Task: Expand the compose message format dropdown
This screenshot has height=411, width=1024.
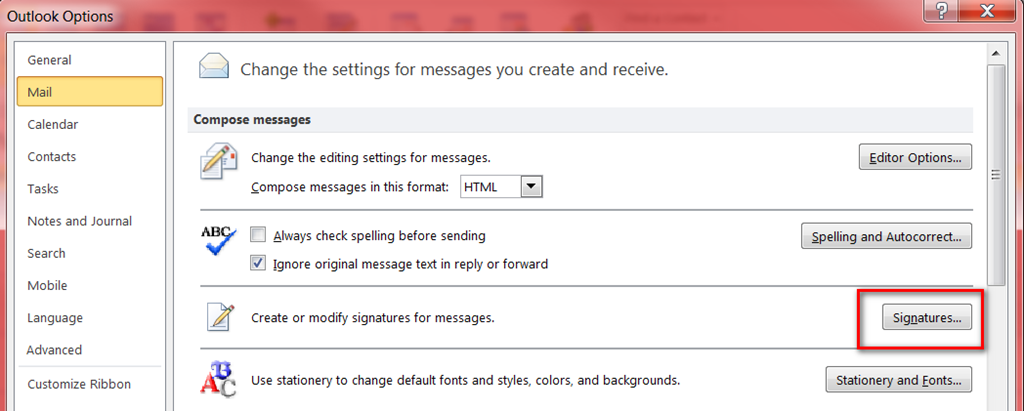Action: (532, 187)
